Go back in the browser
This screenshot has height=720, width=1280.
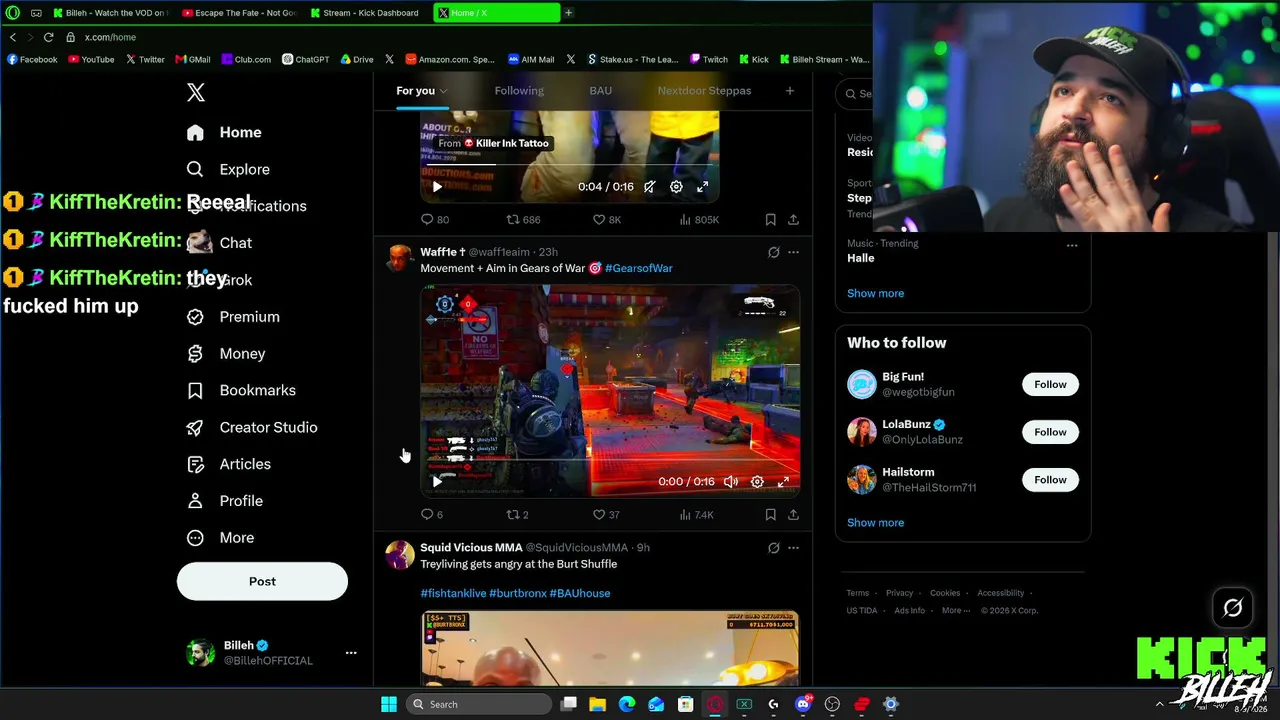click(12, 37)
